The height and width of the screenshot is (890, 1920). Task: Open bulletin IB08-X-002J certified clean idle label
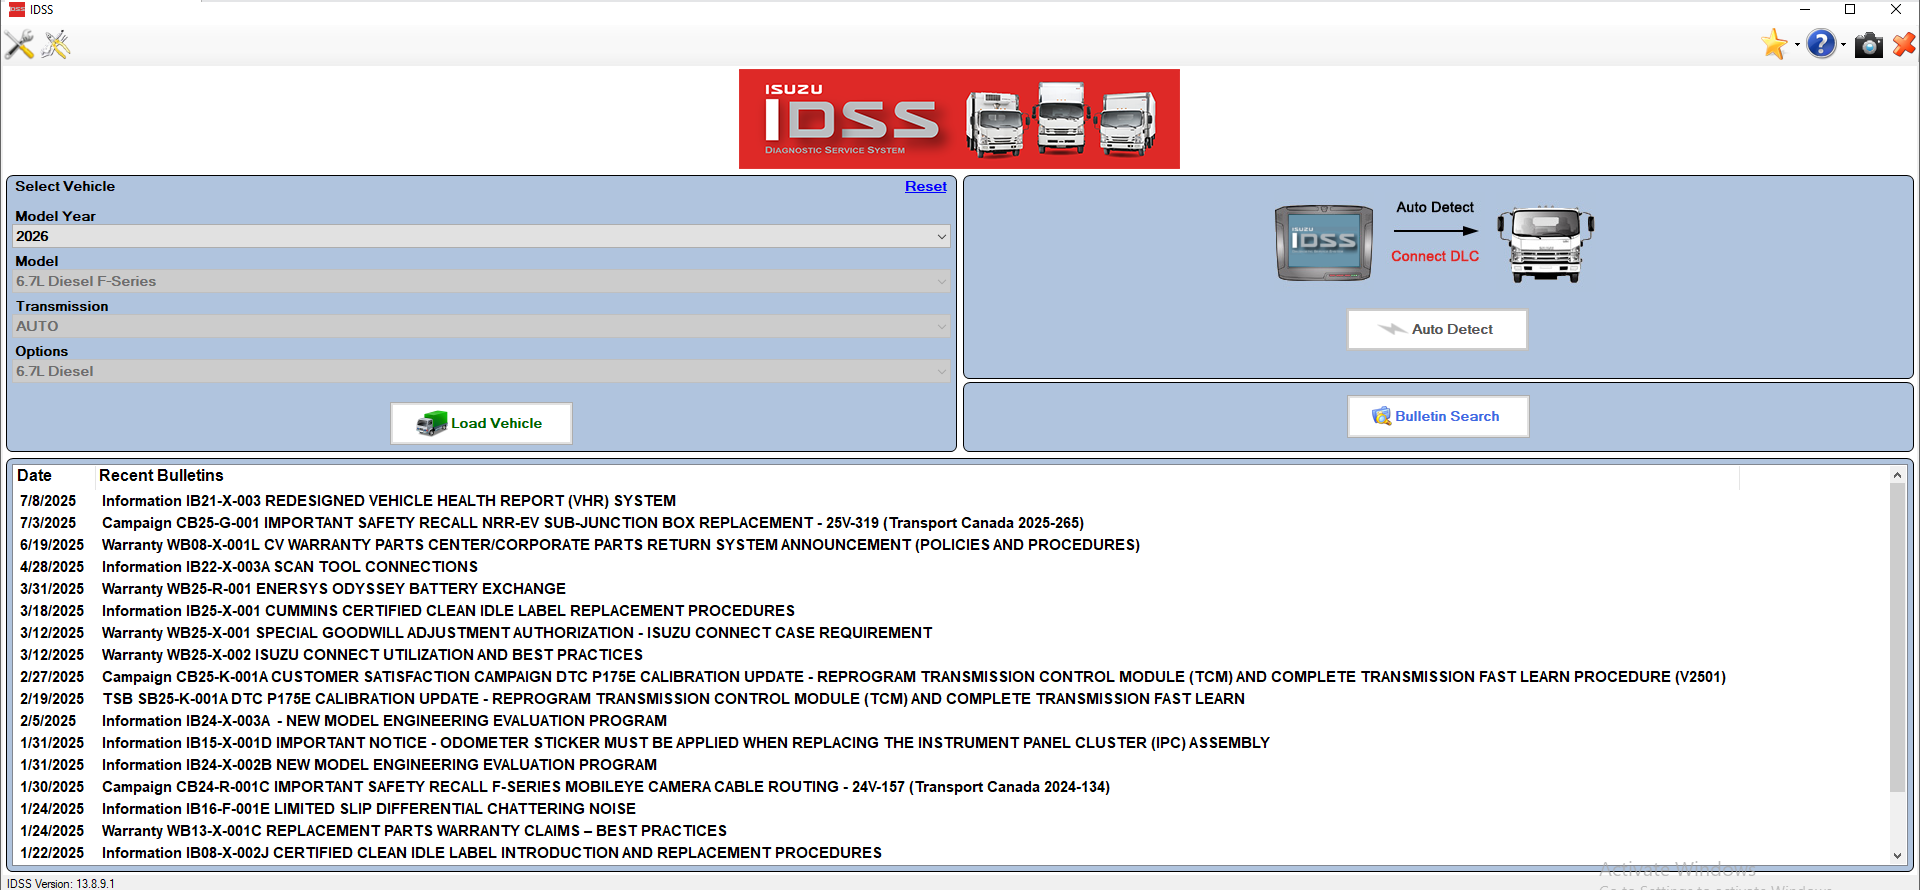(492, 853)
